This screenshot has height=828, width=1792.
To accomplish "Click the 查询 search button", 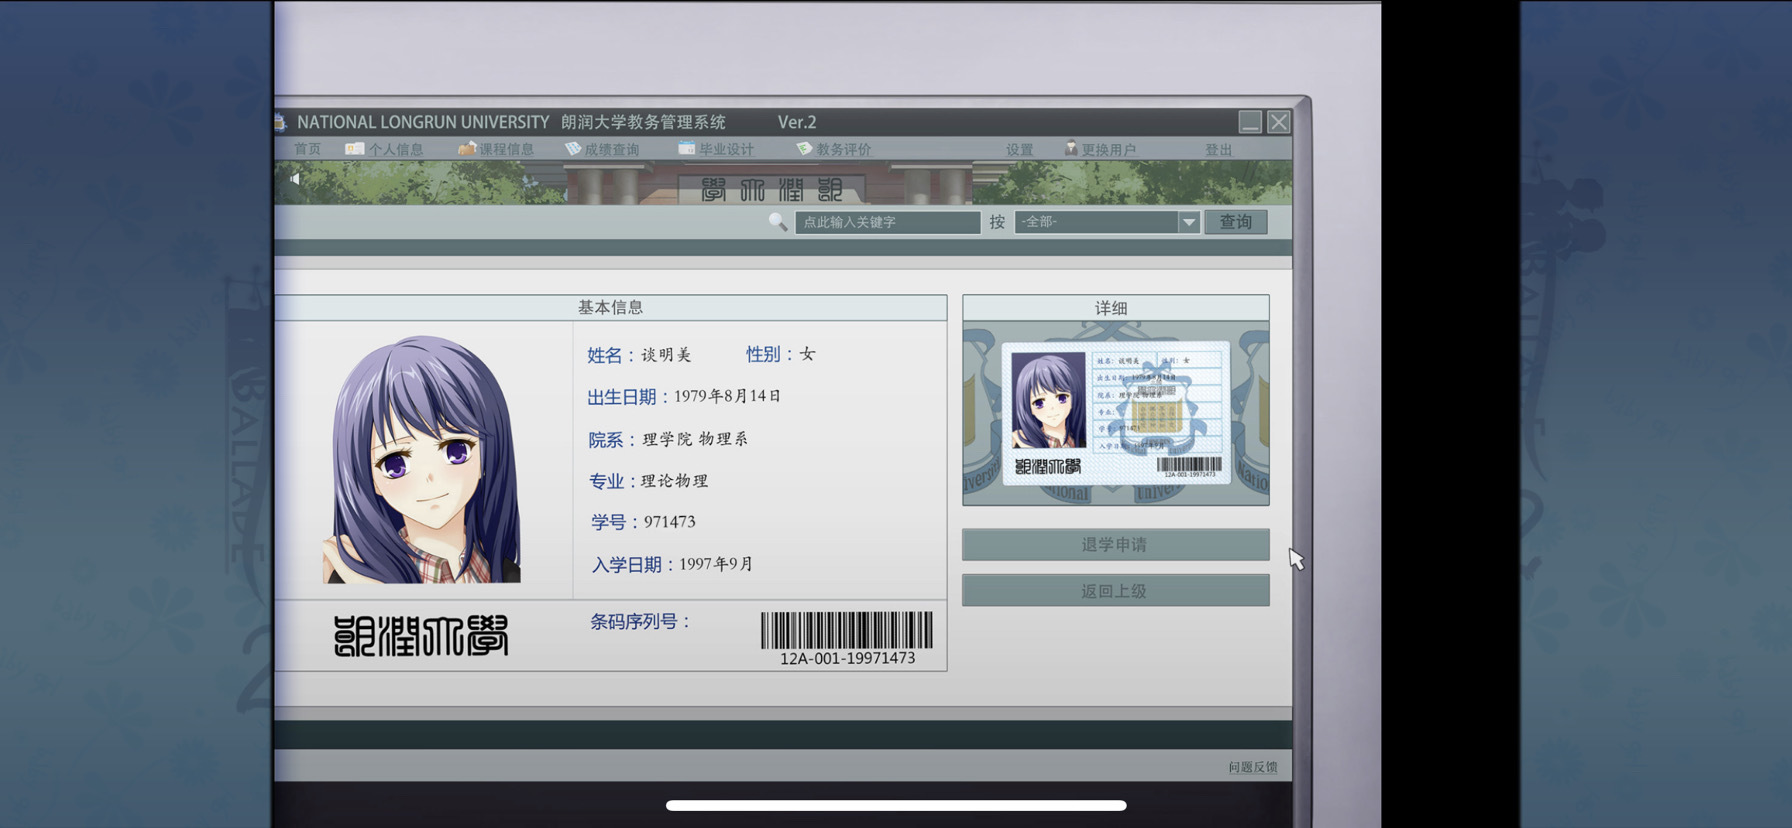I will coord(1236,222).
